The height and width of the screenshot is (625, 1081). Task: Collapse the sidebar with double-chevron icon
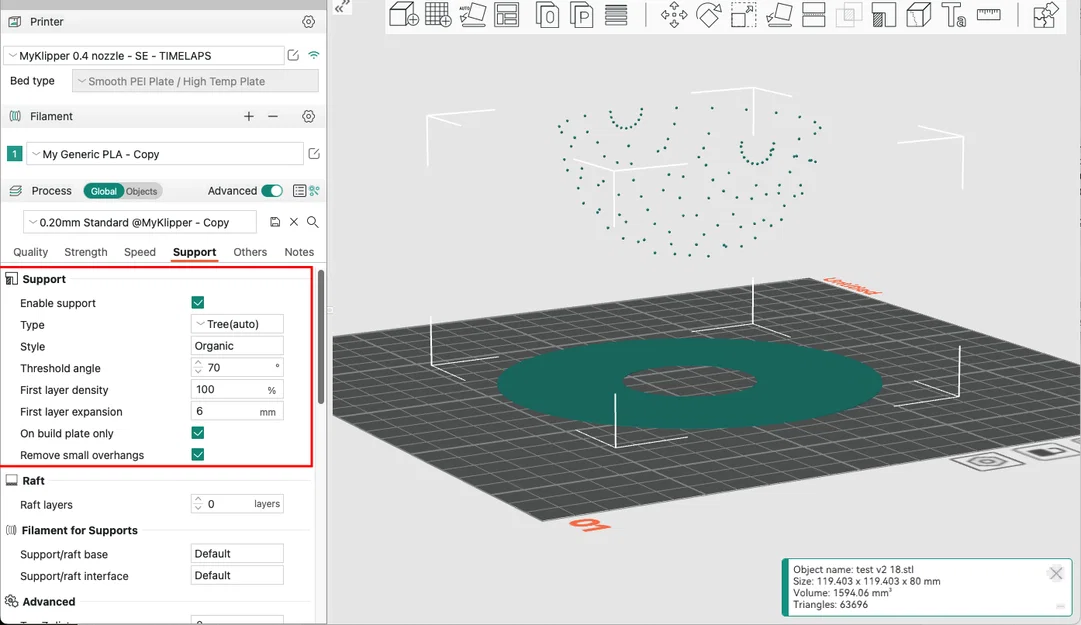[x=342, y=8]
